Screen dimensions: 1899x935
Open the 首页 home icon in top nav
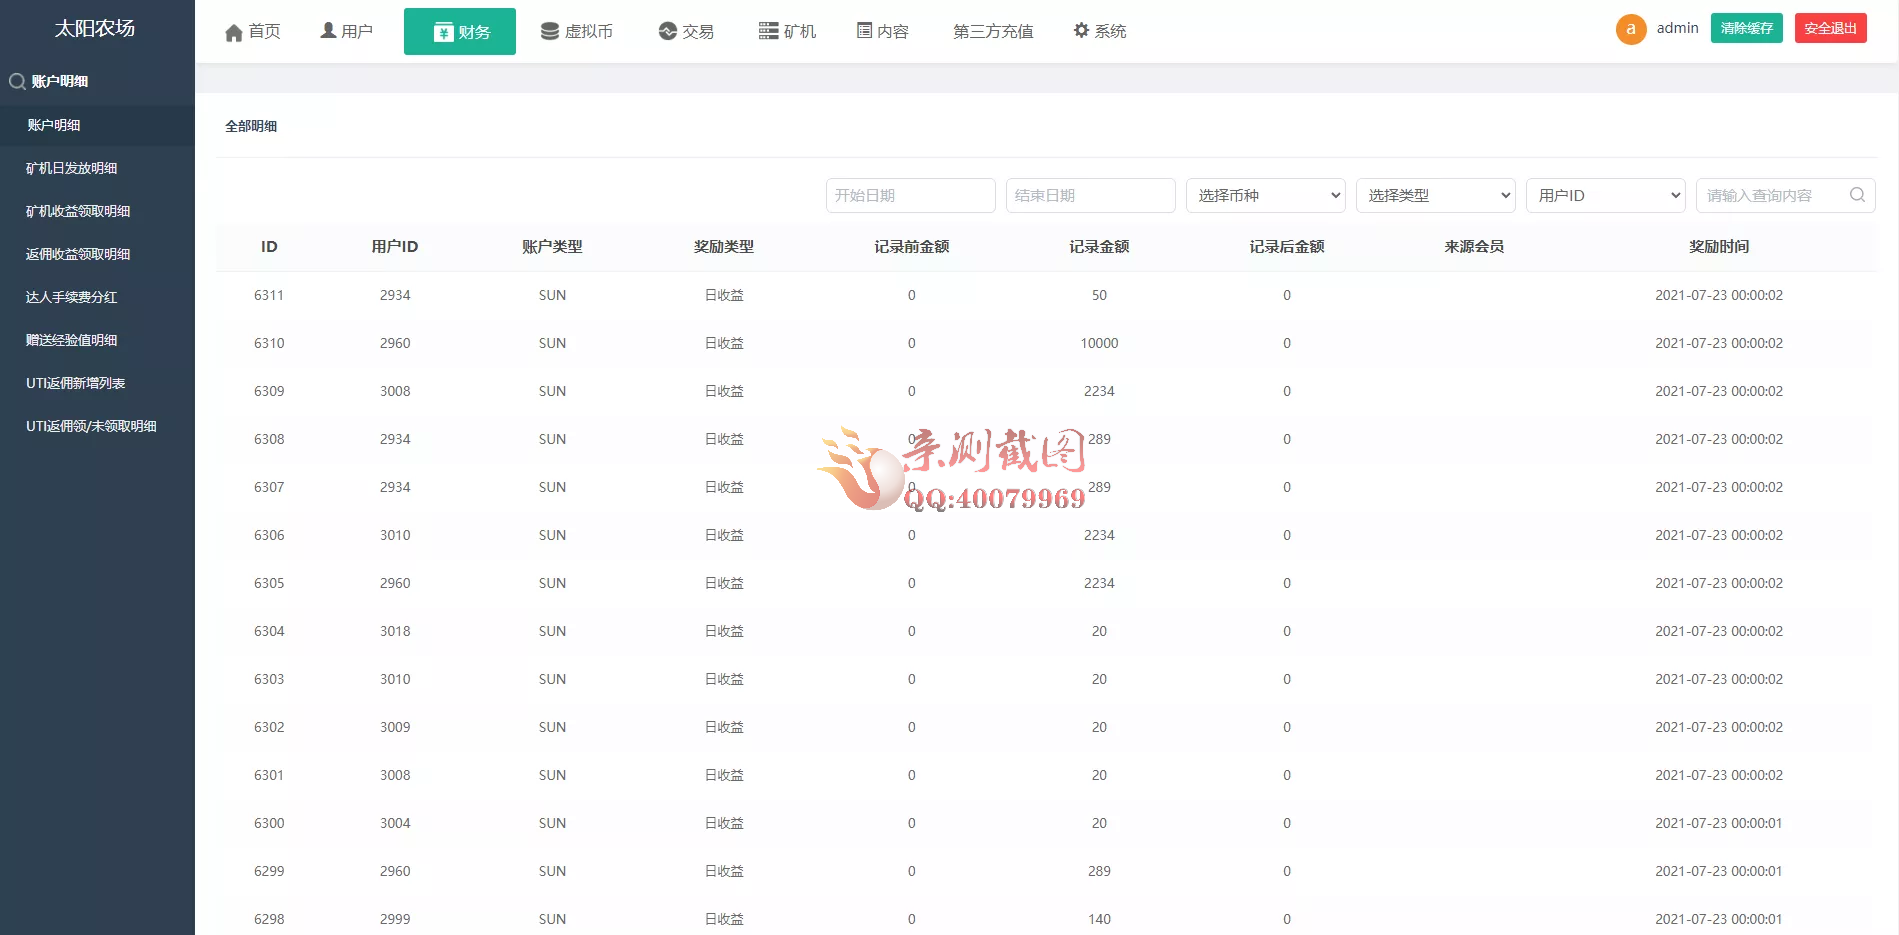point(231,30)
